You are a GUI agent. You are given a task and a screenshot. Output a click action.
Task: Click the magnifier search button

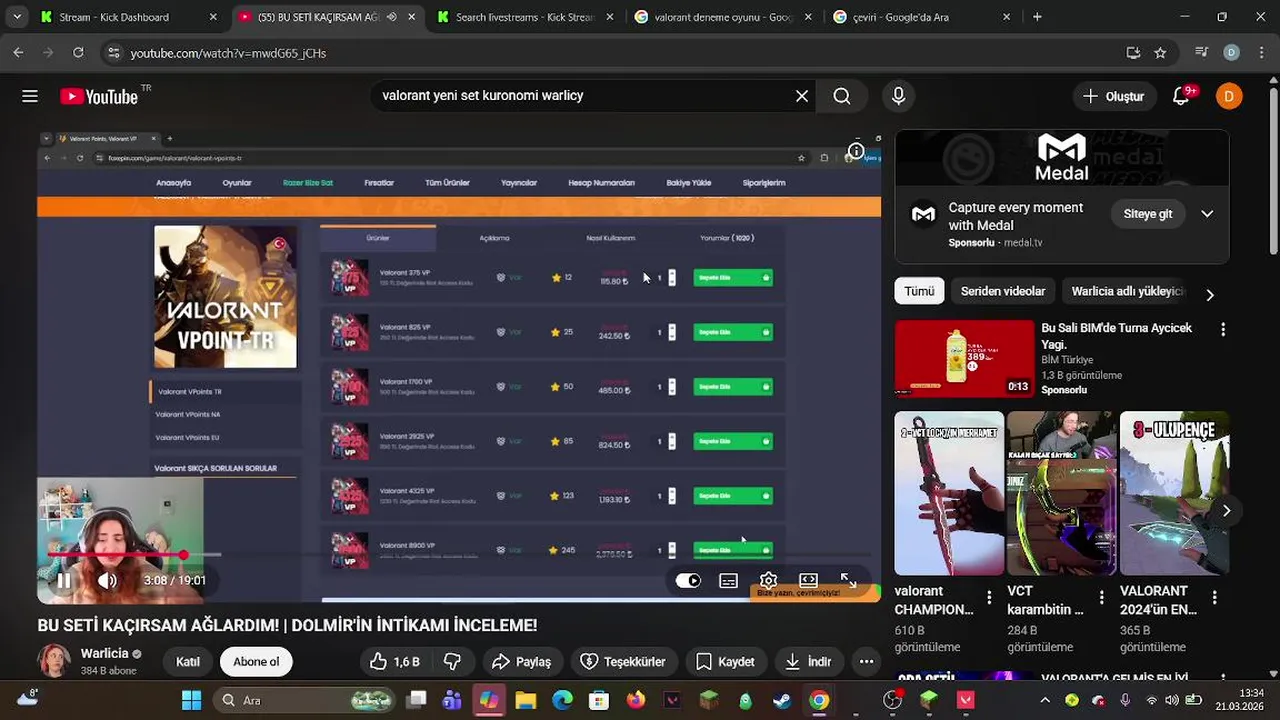(x=842, y=96)
